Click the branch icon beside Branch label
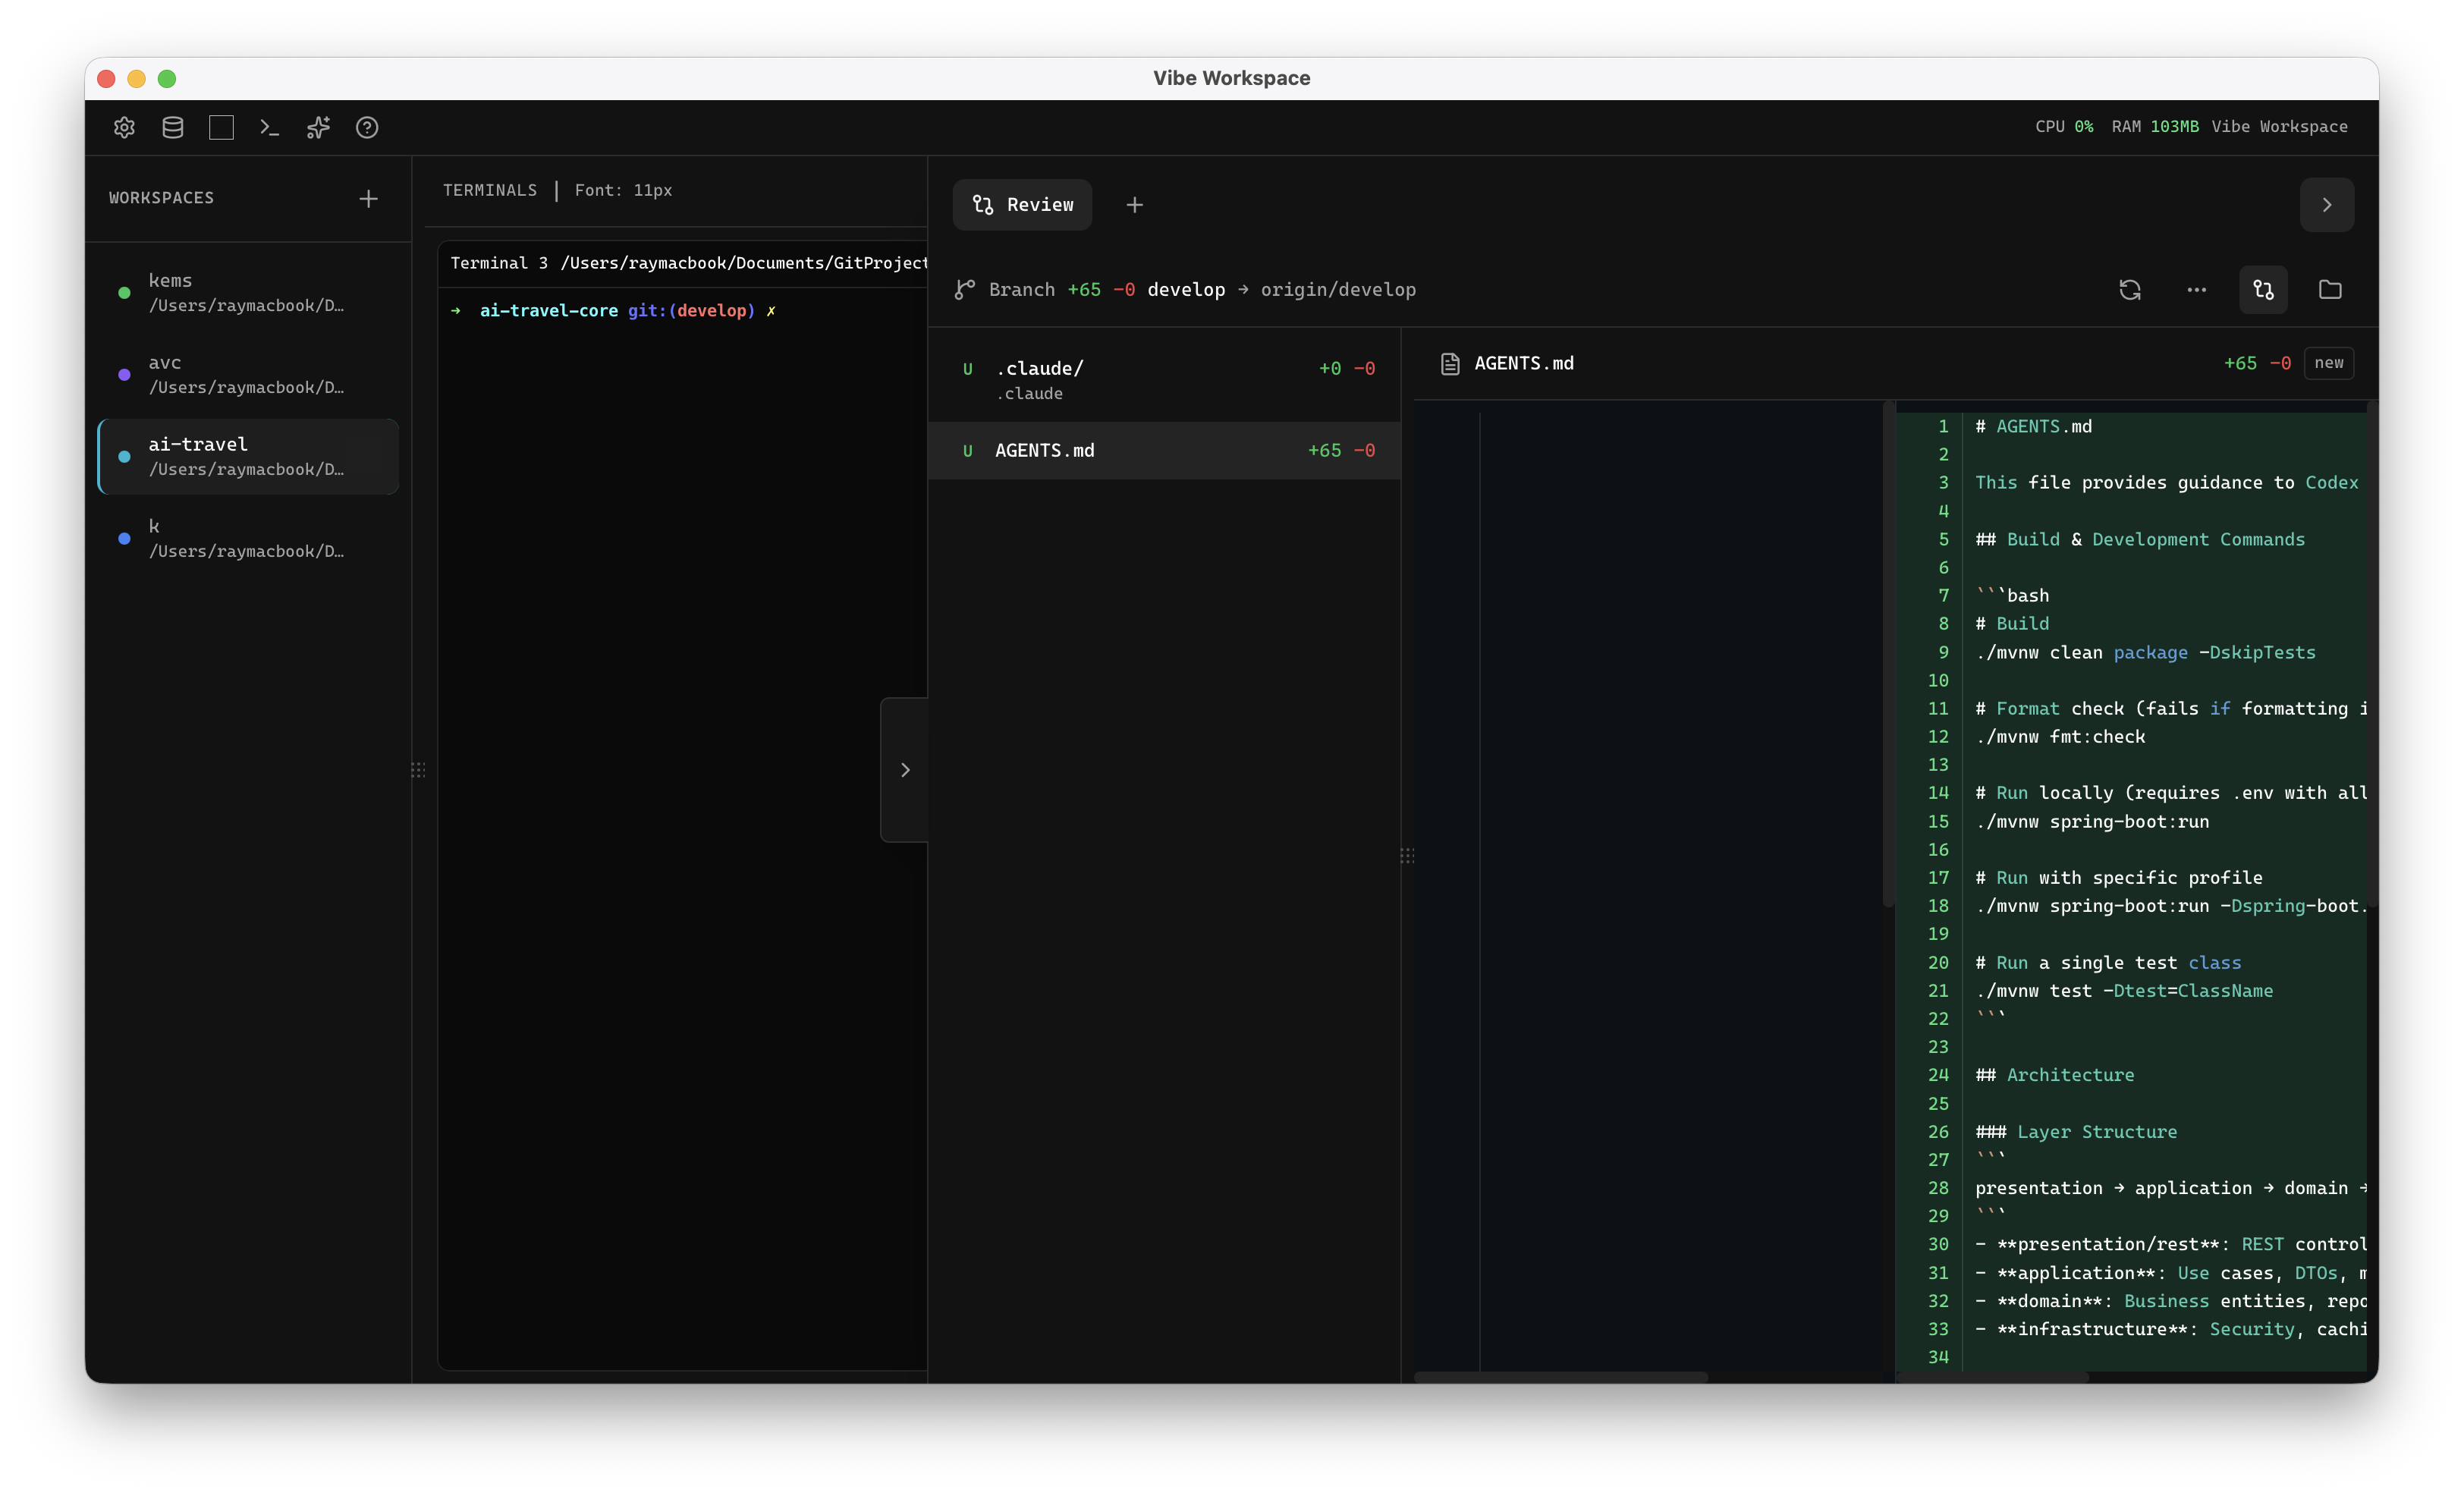 click(x=964, y=289)
